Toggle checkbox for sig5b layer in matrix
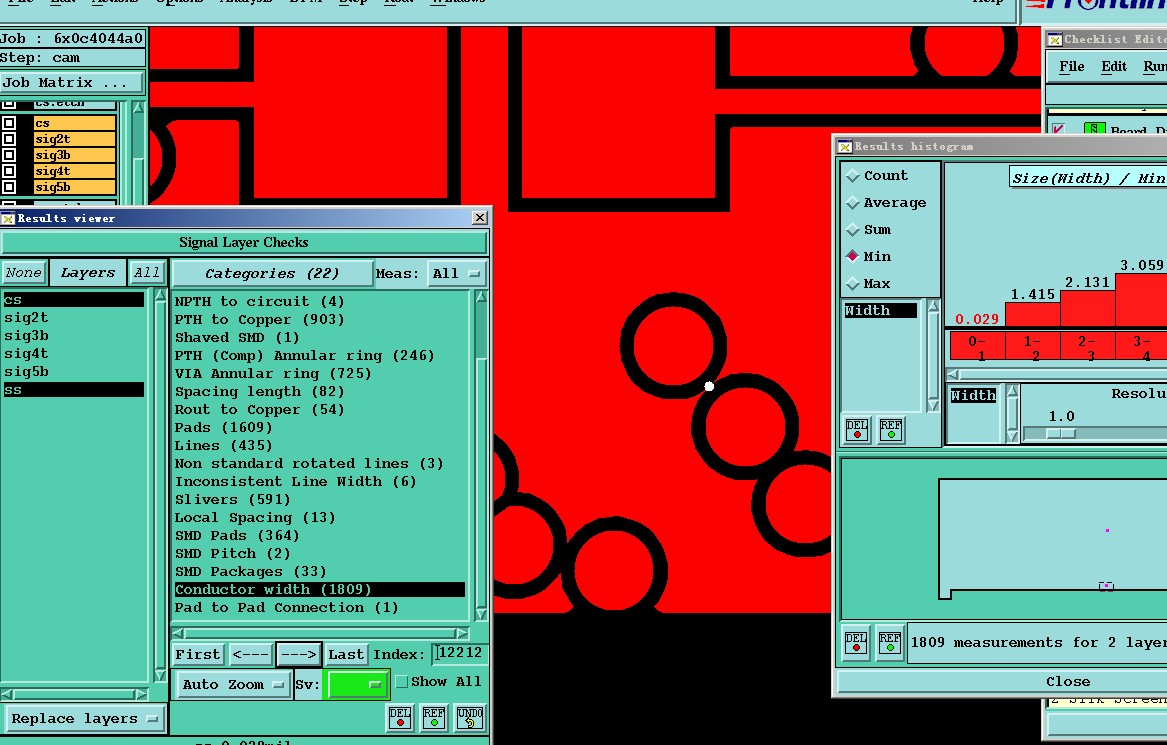 pyautogui.click(x=9, y=187)
